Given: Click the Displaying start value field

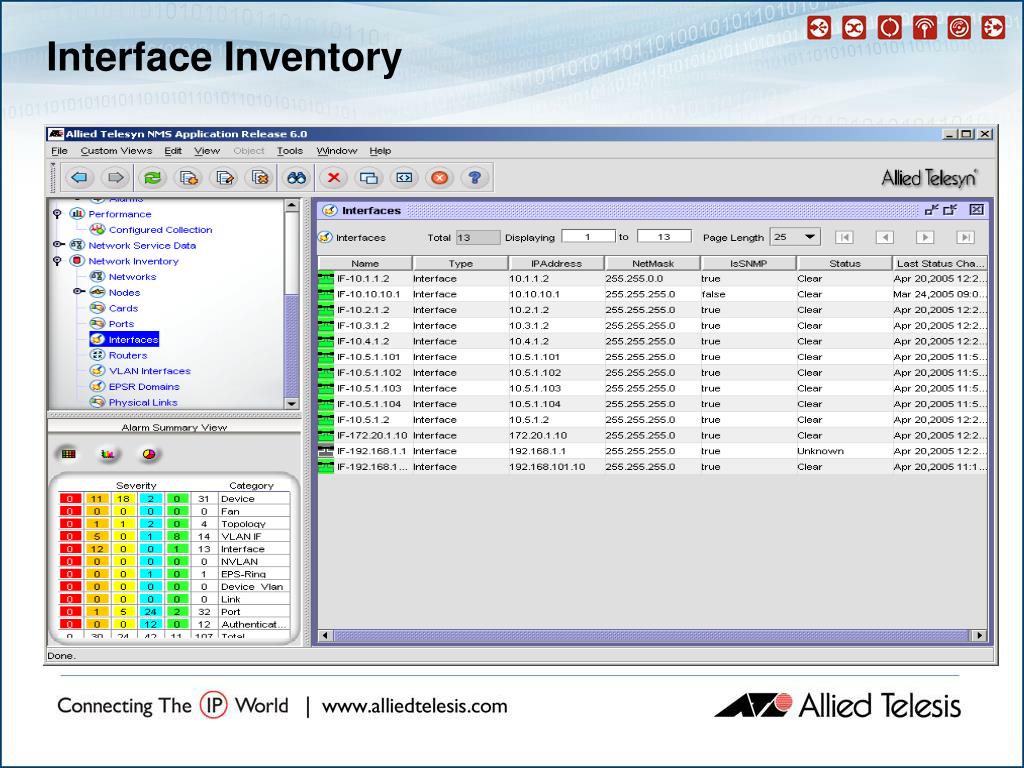Looking at the screenshot, I should pos(588,236).
